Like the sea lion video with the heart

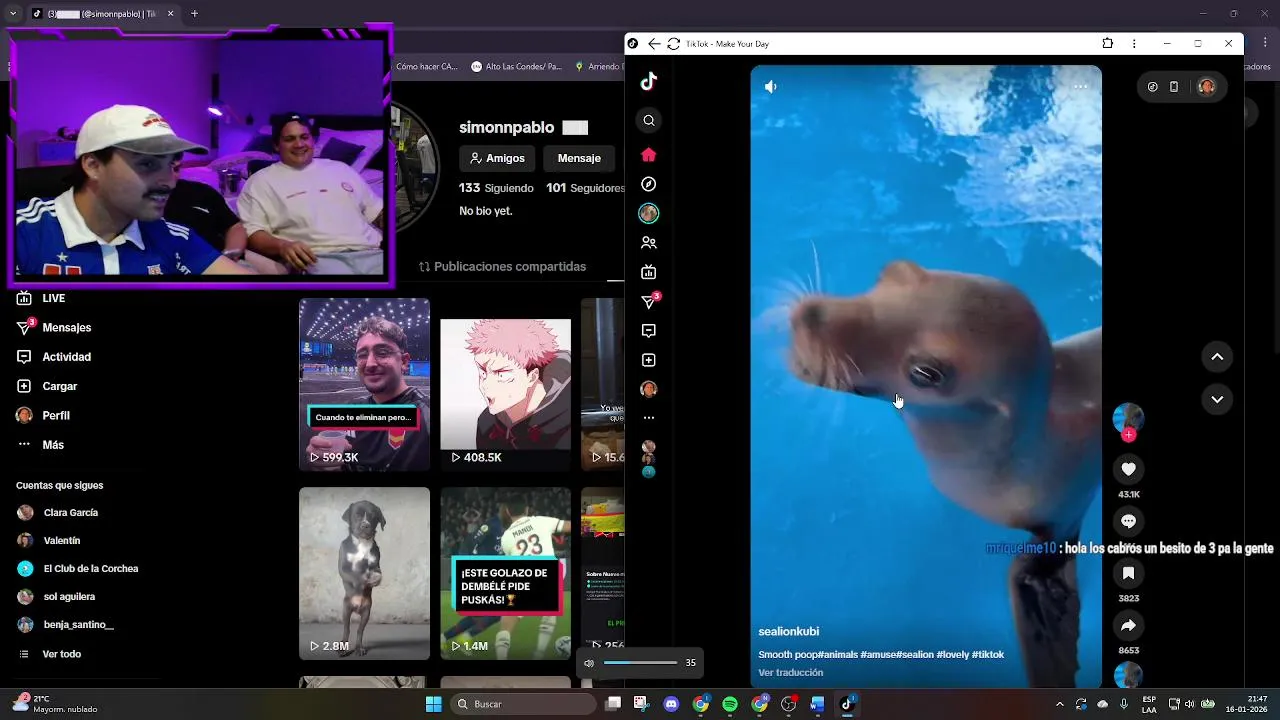click(x=1128, y=469)
